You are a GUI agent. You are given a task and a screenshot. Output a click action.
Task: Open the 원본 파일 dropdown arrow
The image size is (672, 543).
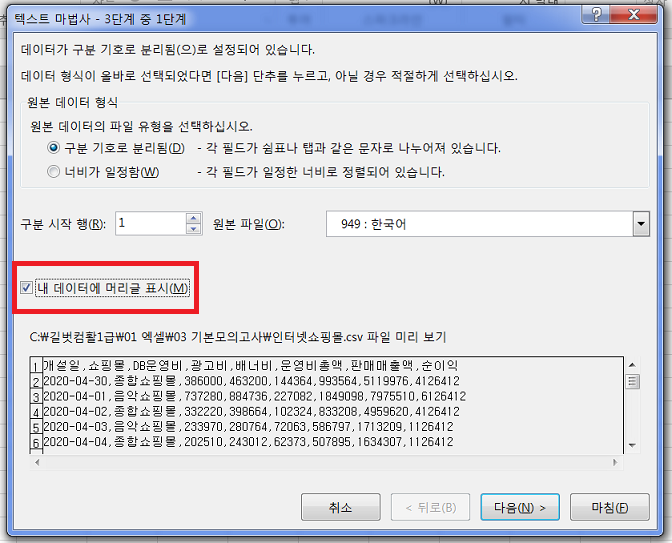(640, 224)
